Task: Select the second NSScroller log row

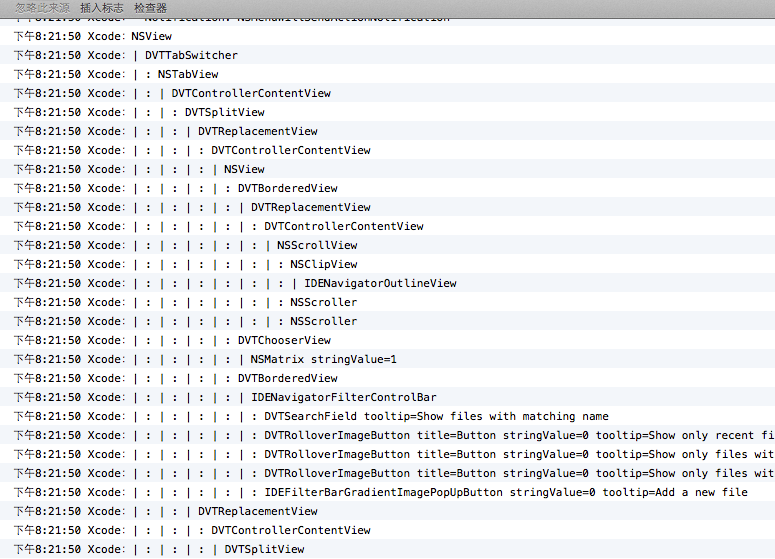Action: (x=323, y=321)
